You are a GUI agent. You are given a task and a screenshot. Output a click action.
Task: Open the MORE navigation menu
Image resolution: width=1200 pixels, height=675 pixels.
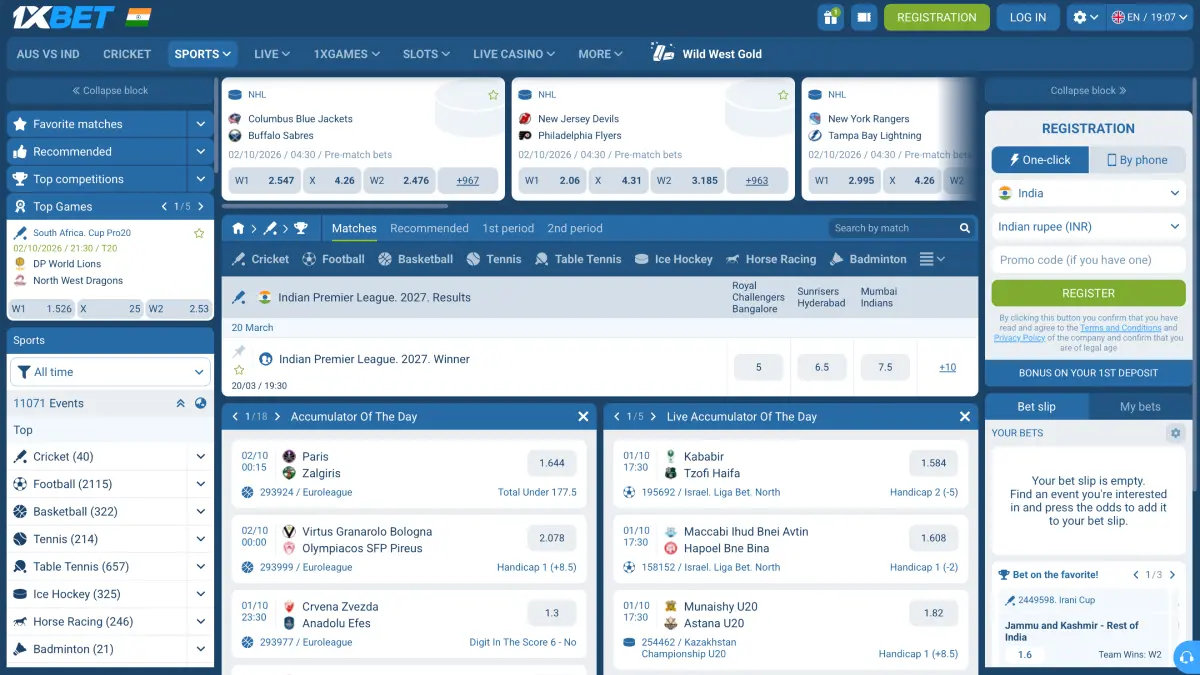(600, 54)
